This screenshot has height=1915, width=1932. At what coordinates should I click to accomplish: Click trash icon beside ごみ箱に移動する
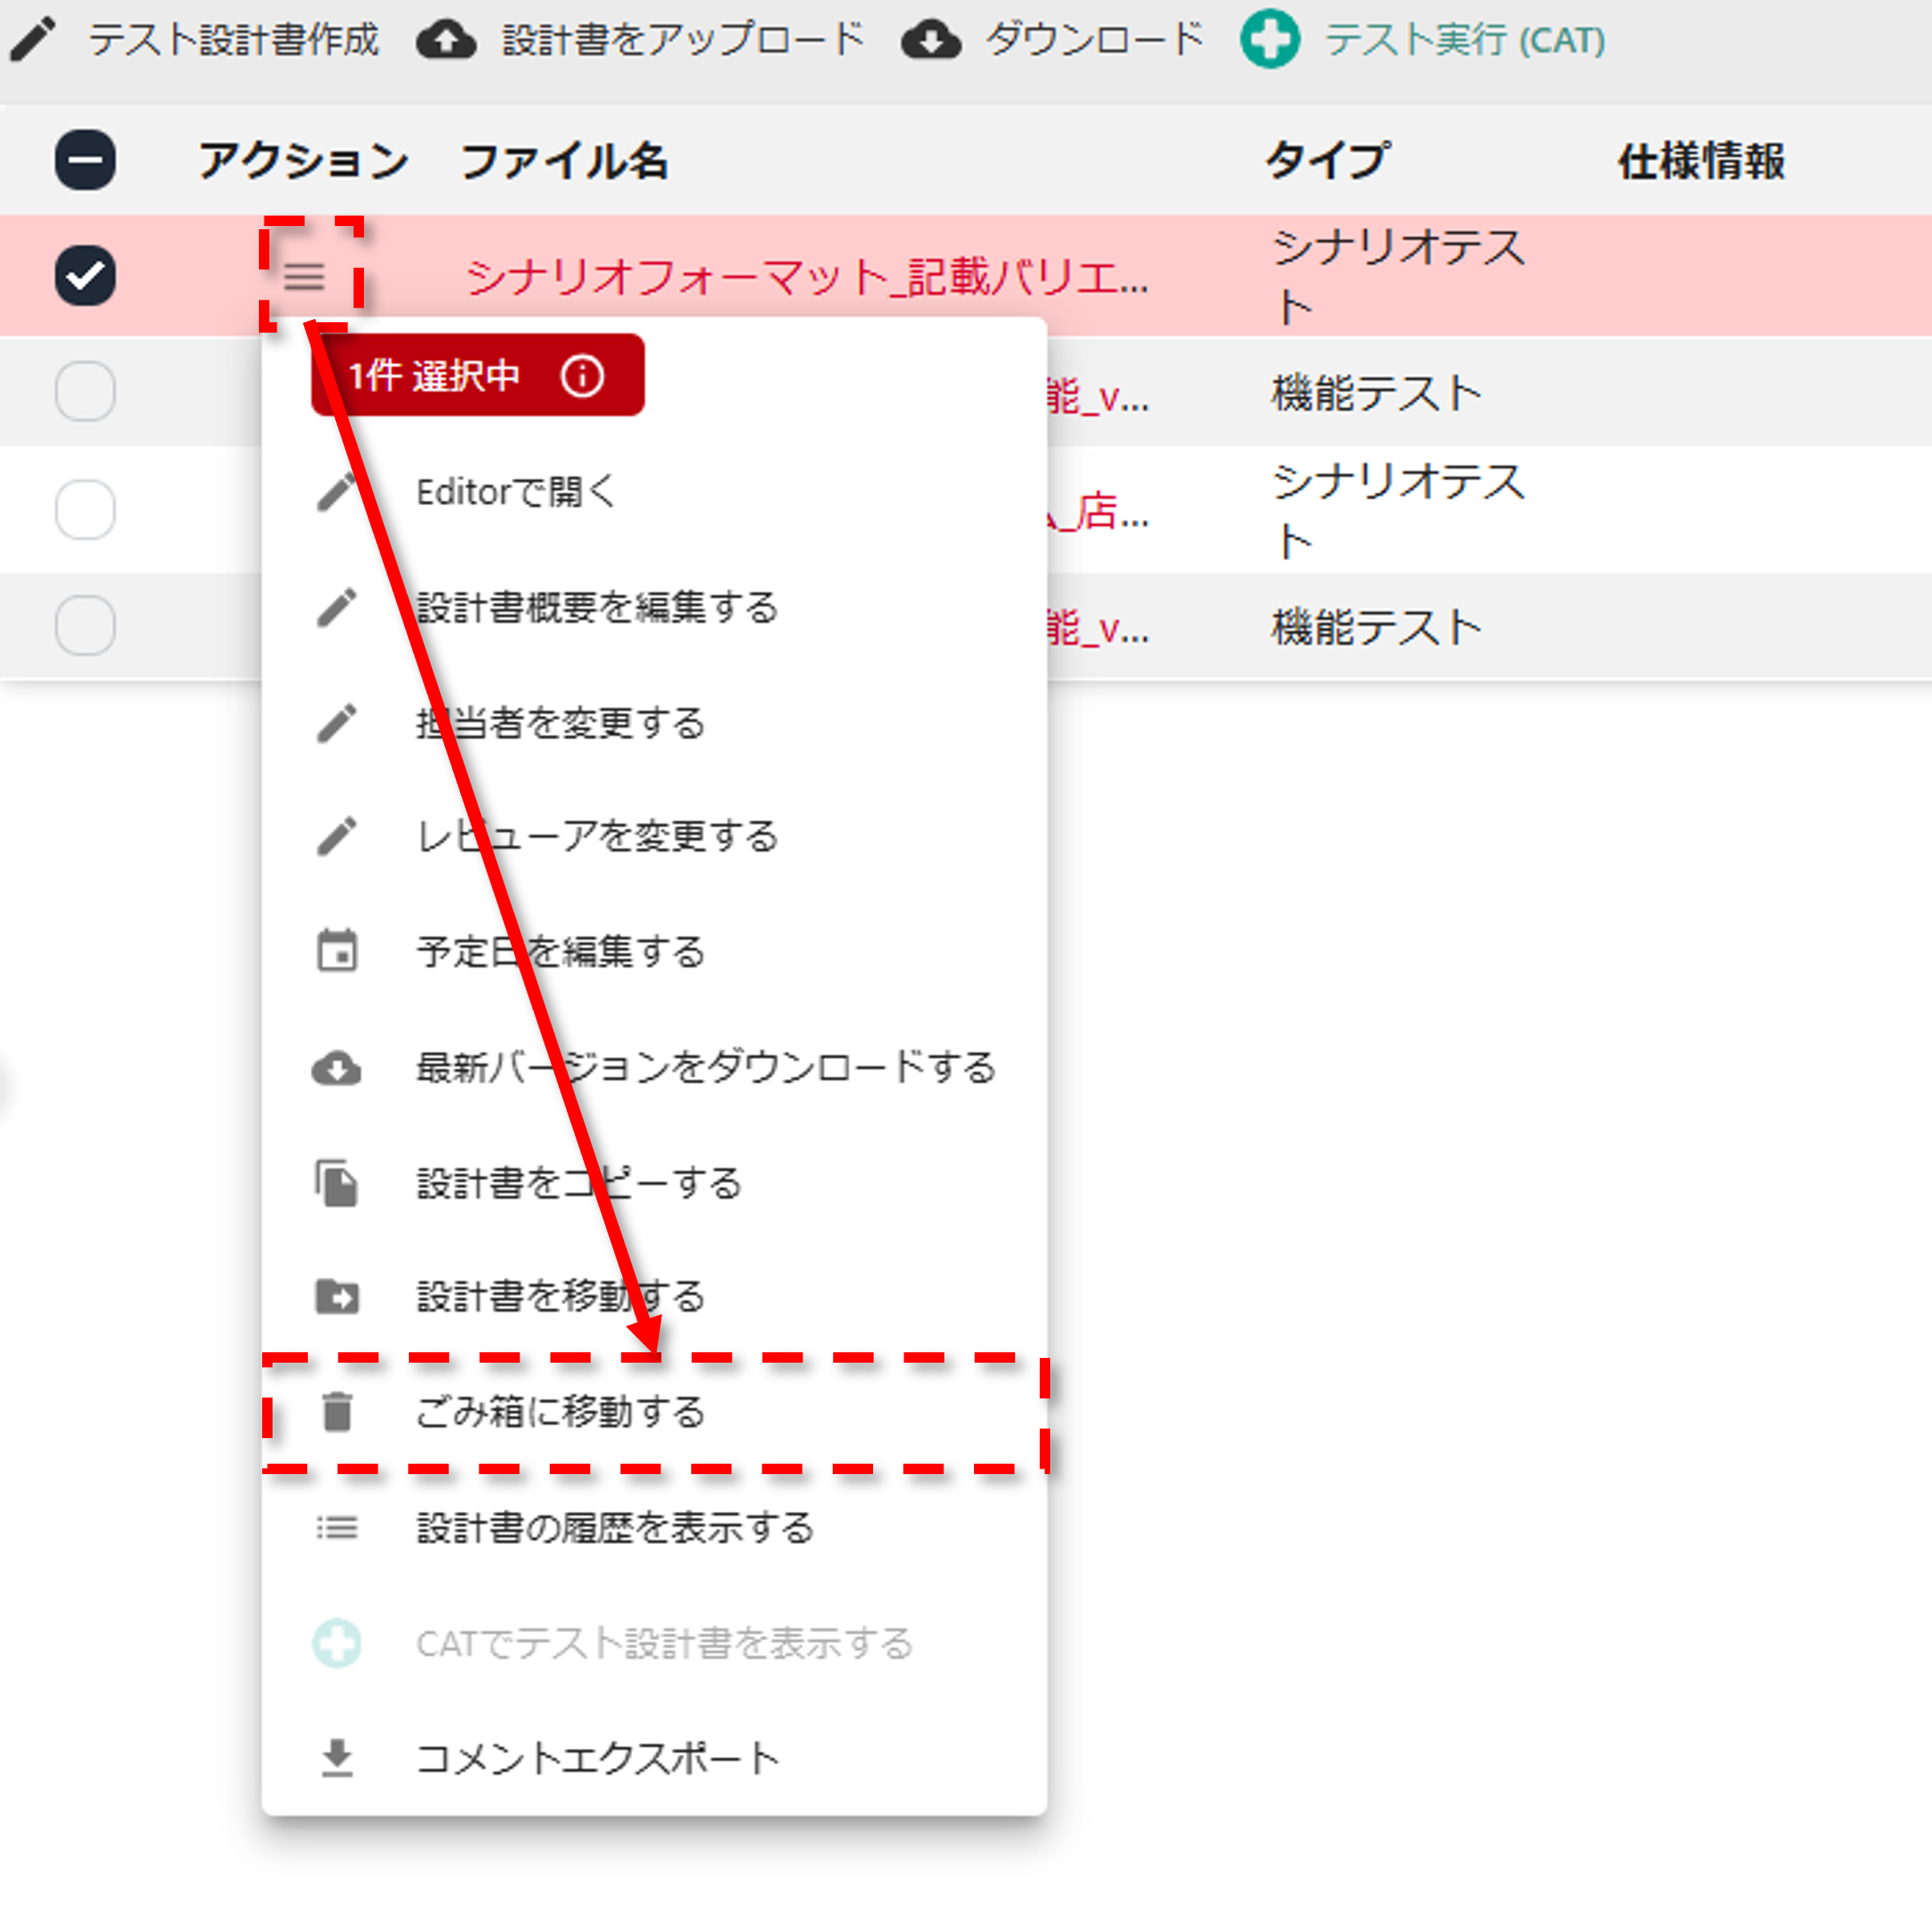(x=337, y=1412)
